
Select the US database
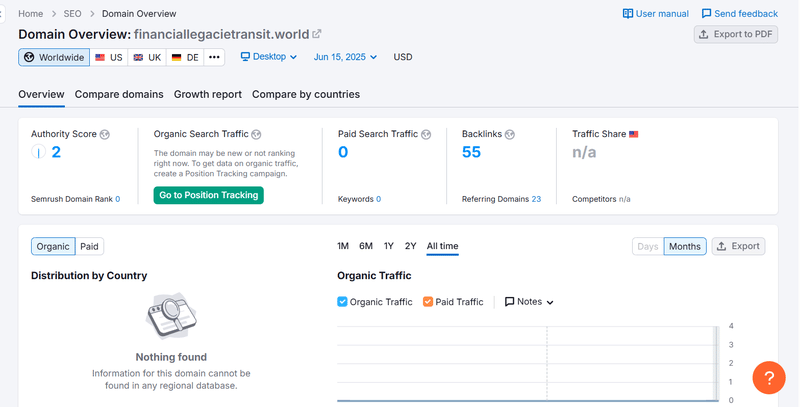click(109, 57)
